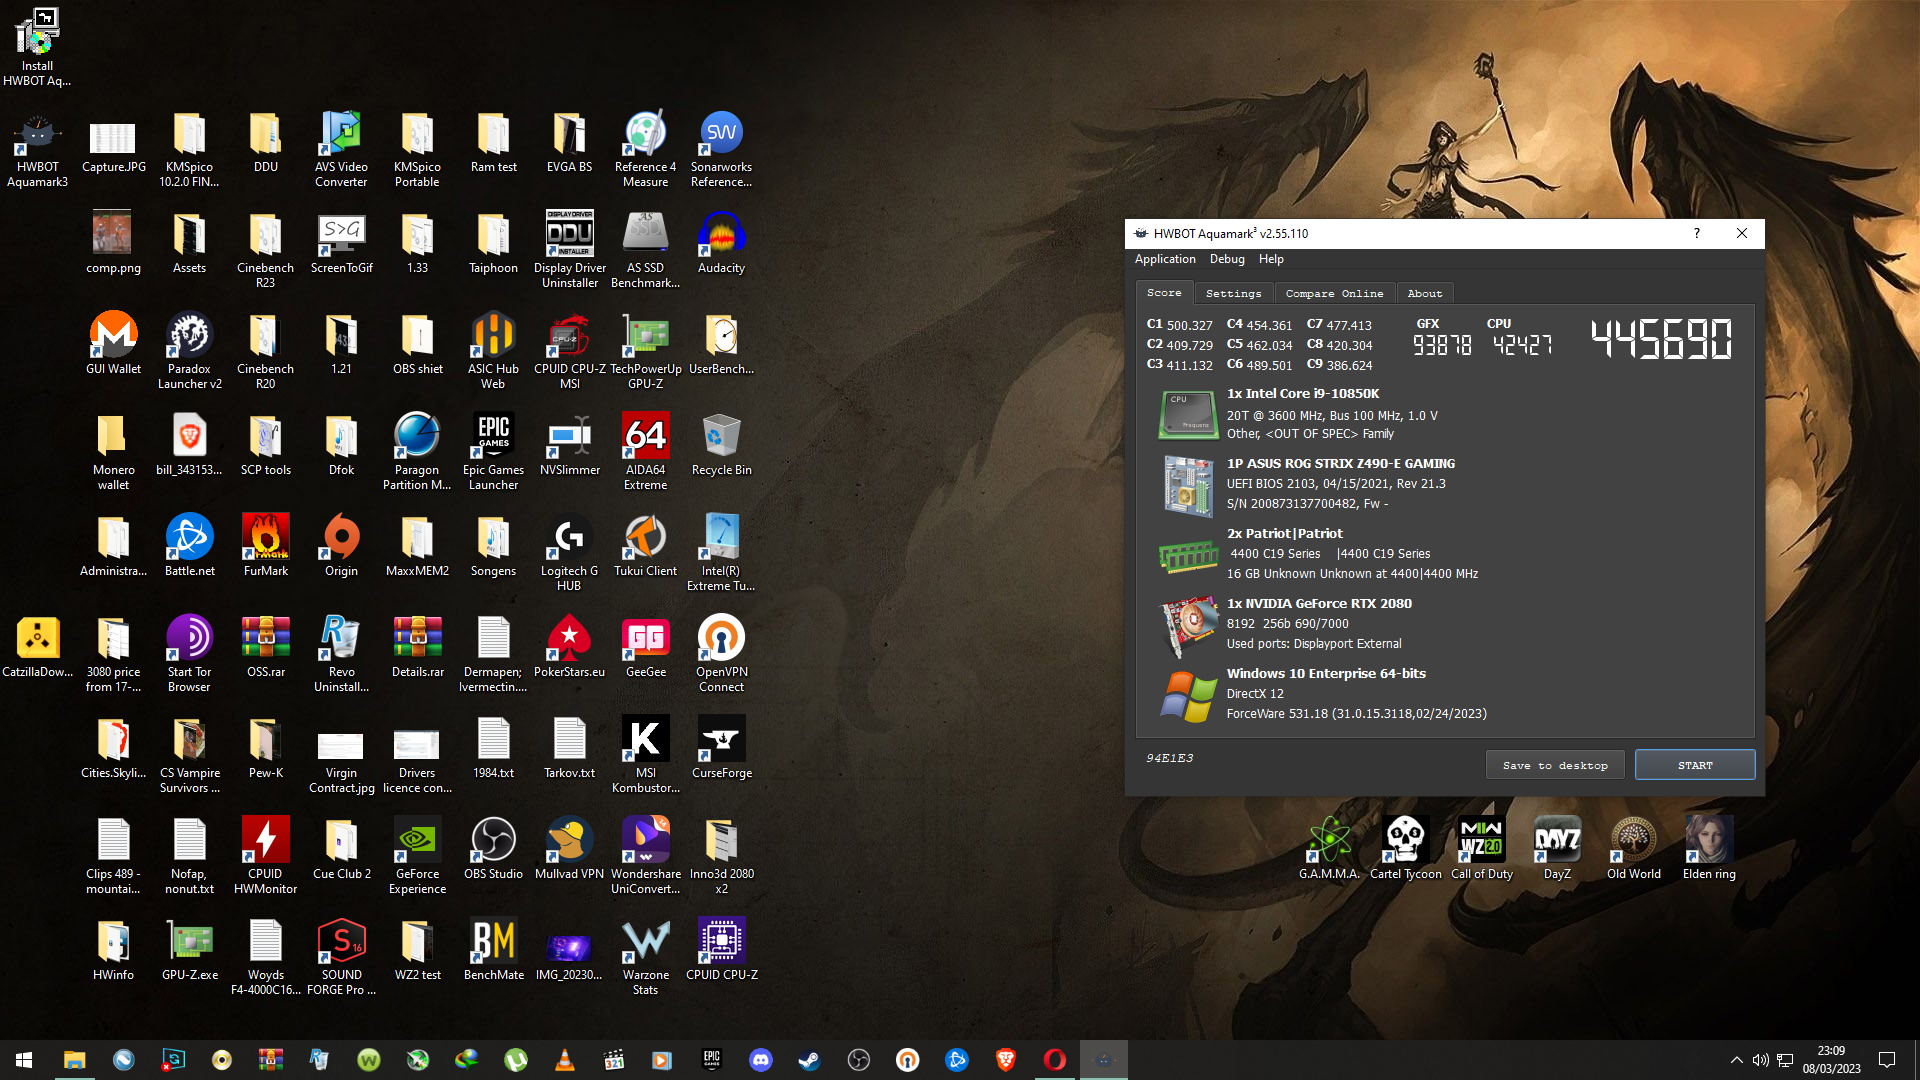
Task: Click the question mark help button in title bar
Action: click(x=1697, y=233)
